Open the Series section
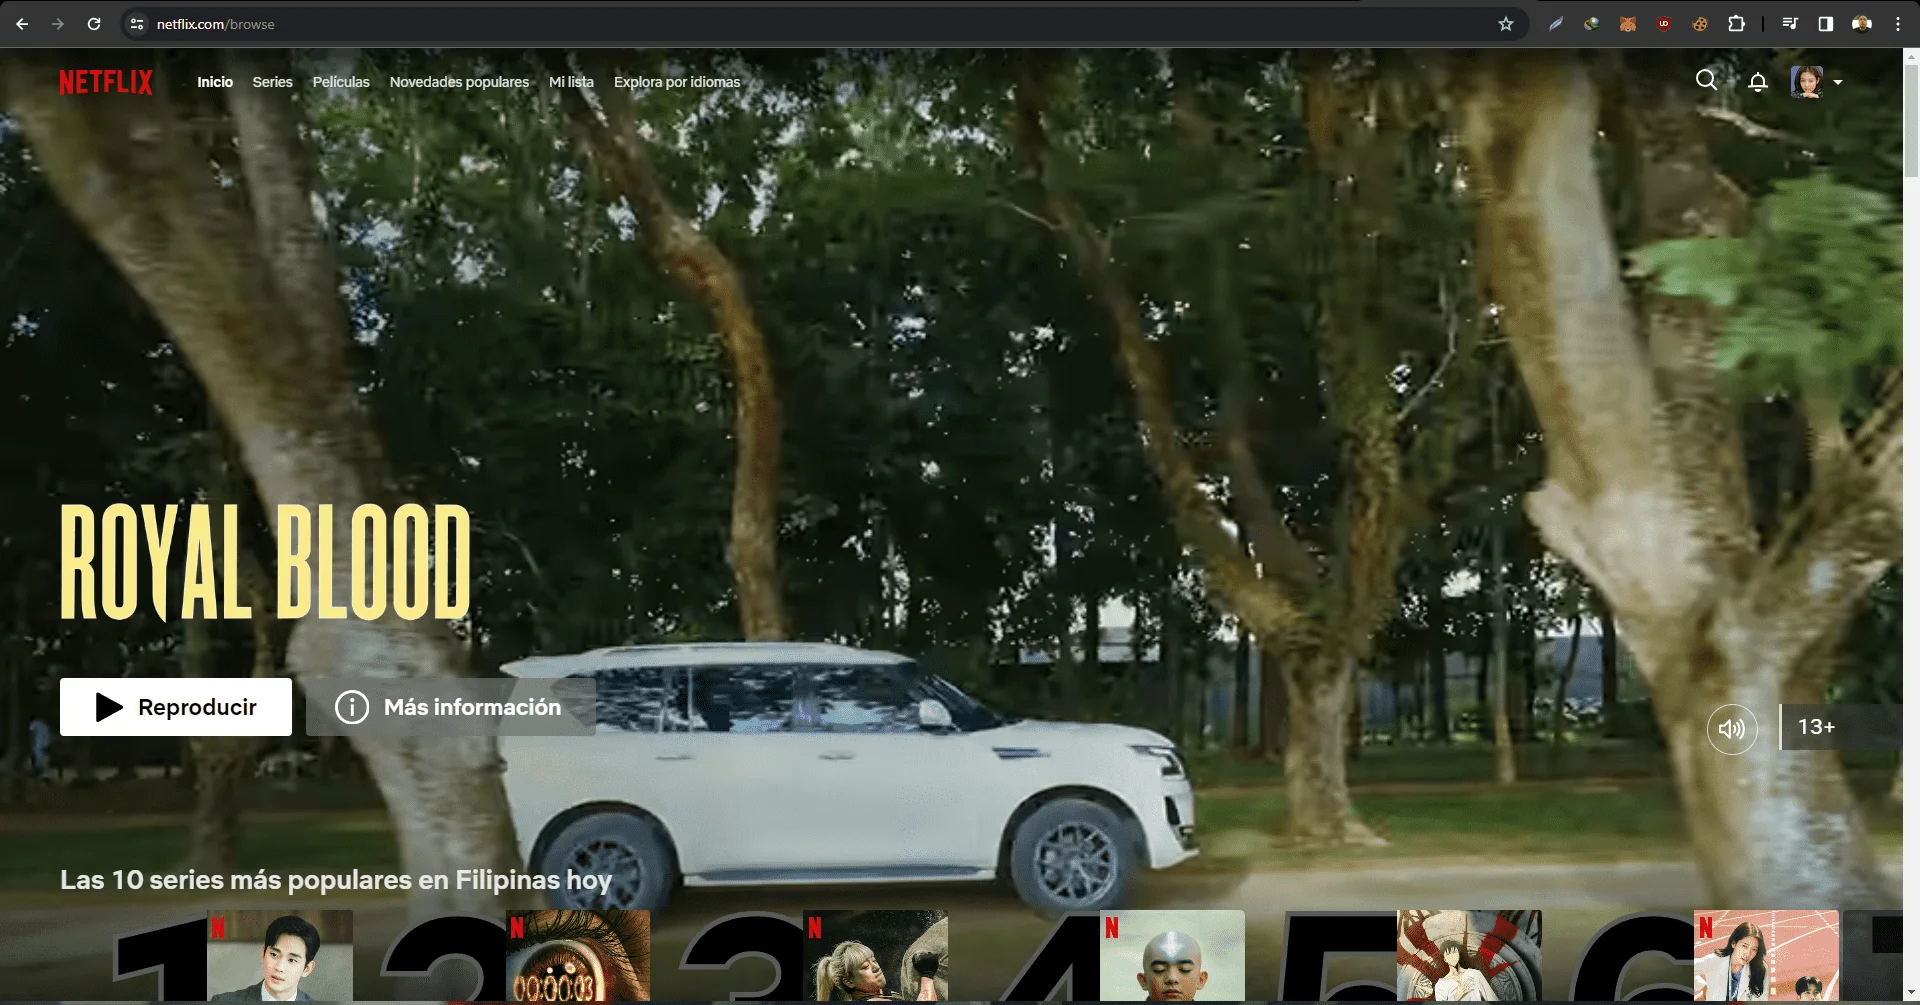This screenshot has height=1005, width=1920. [272, 82]
